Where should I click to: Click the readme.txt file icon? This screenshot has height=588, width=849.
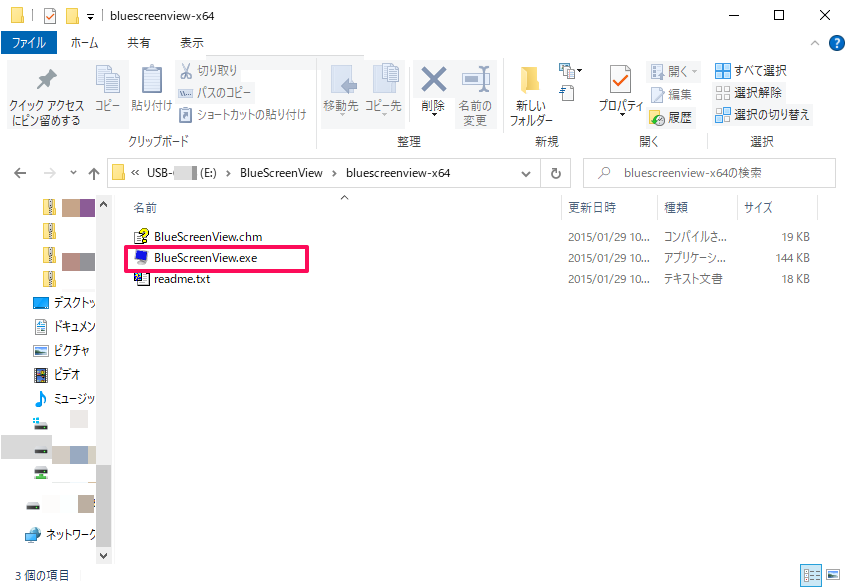[142, 279]
